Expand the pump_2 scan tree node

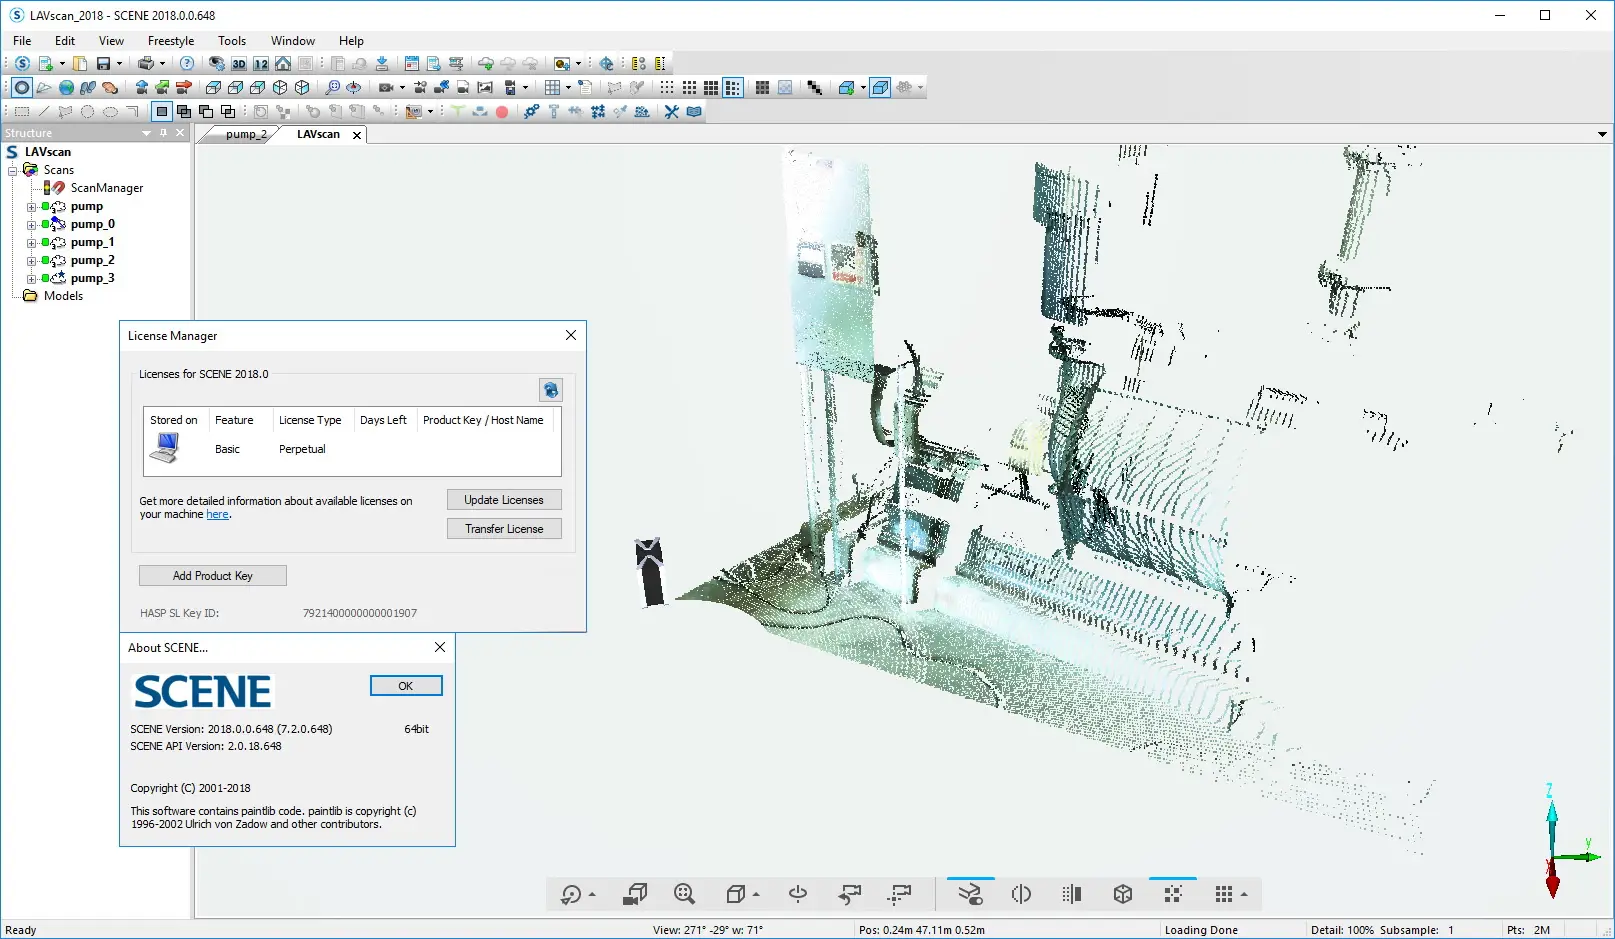click(x=31, y=261)
